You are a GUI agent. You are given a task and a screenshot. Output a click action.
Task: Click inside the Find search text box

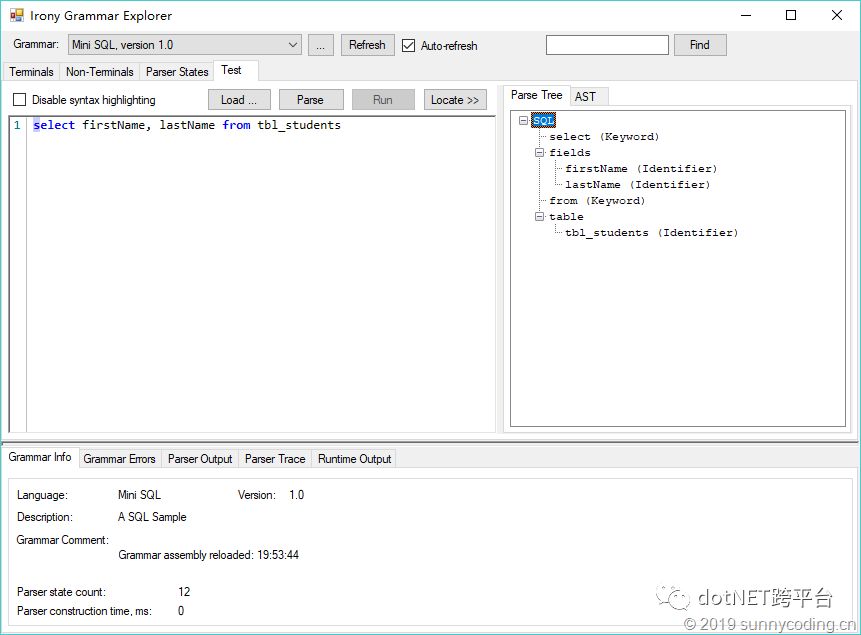(607, 45)
